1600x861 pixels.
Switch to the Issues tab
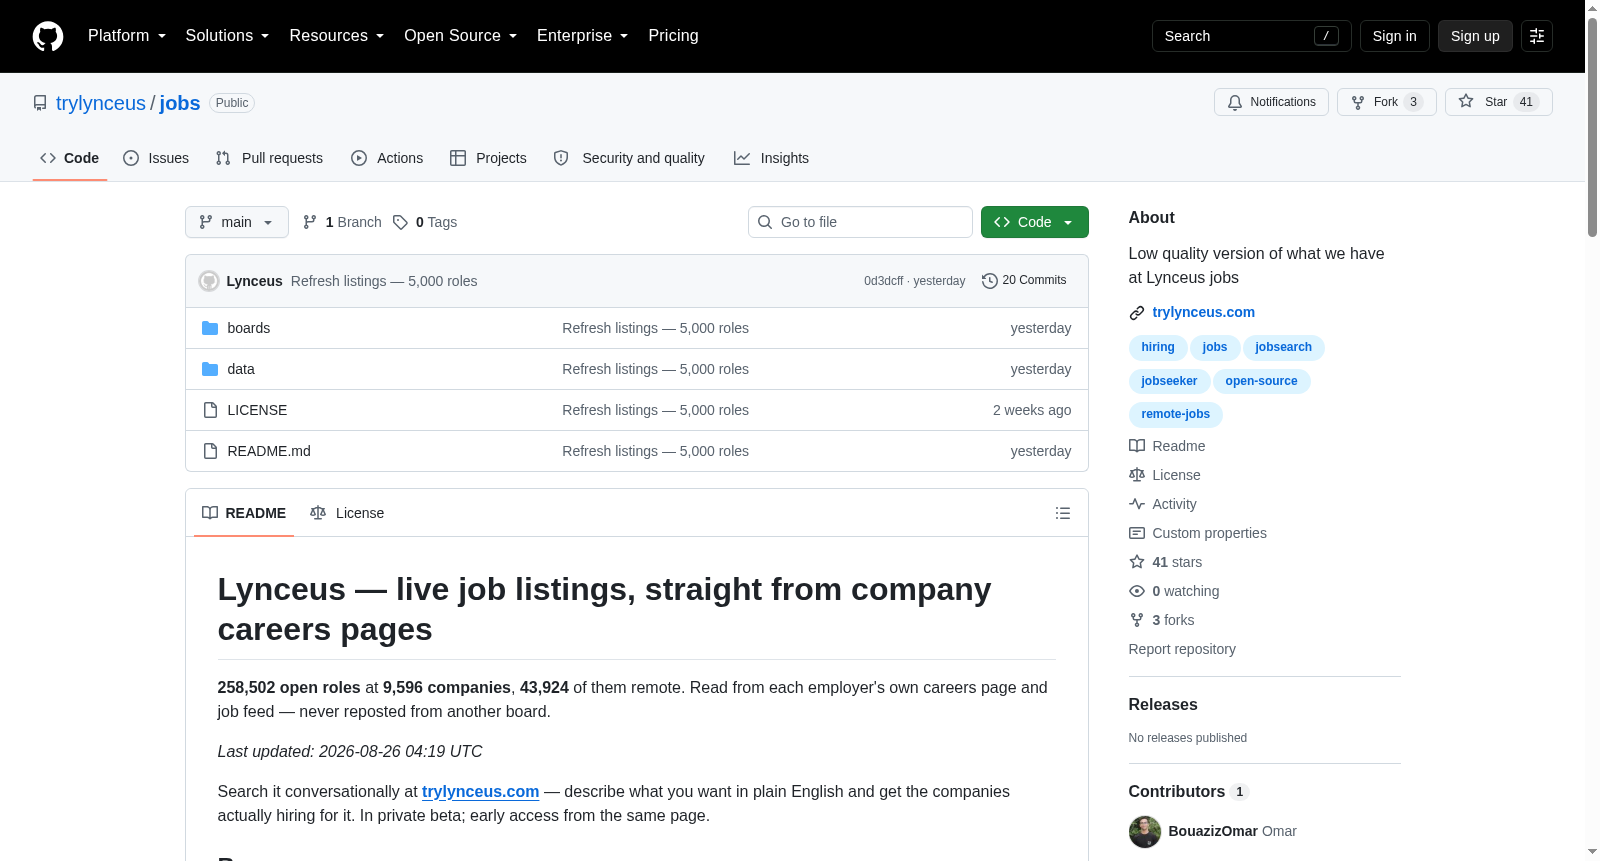pyautogui.click(x=156, y=158)
